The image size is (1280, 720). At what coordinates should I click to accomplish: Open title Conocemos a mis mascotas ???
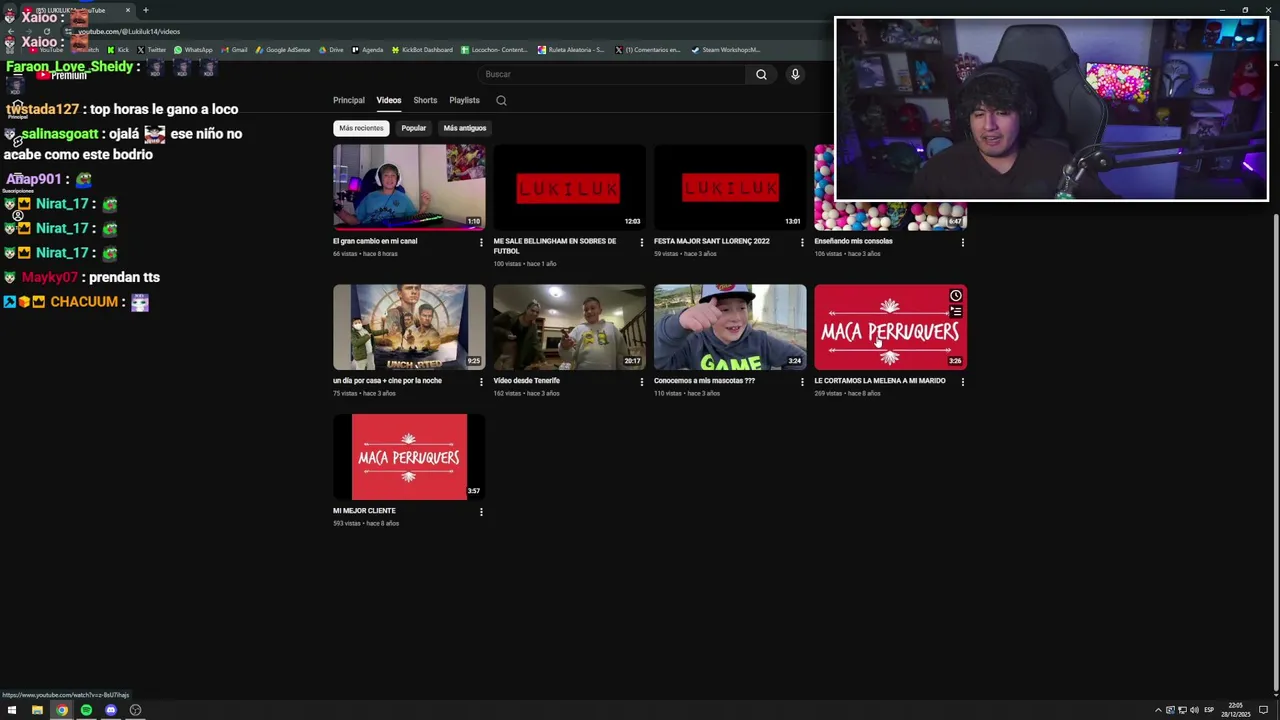tap(704, 381)
